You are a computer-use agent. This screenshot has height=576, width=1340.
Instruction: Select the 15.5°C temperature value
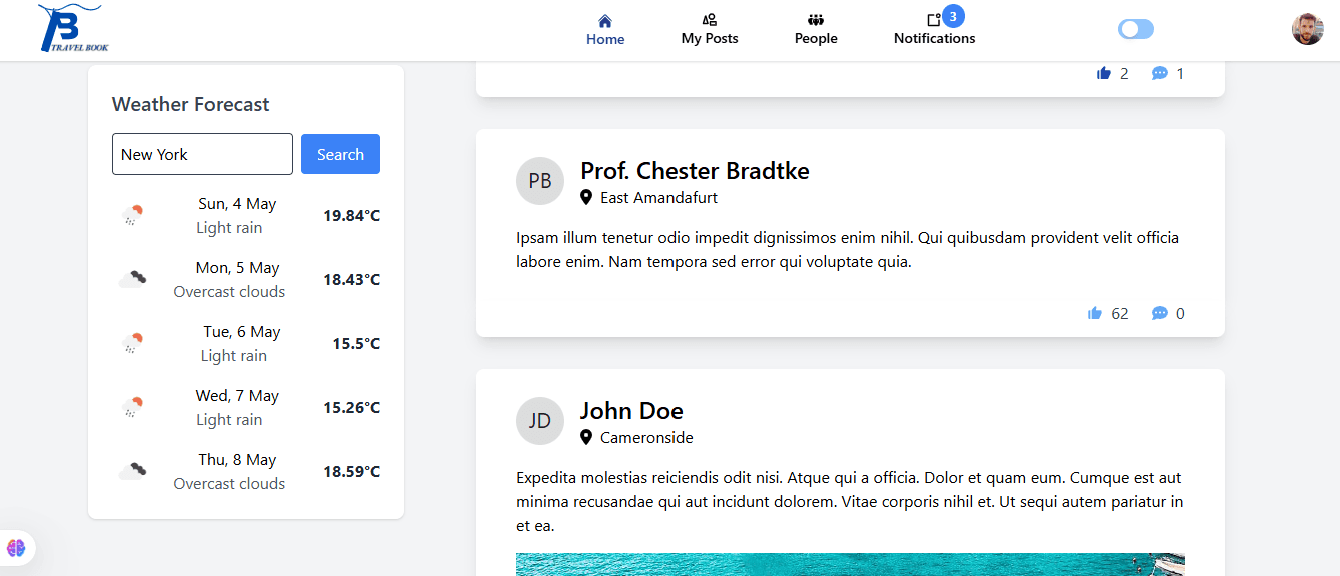click(356, 344)
